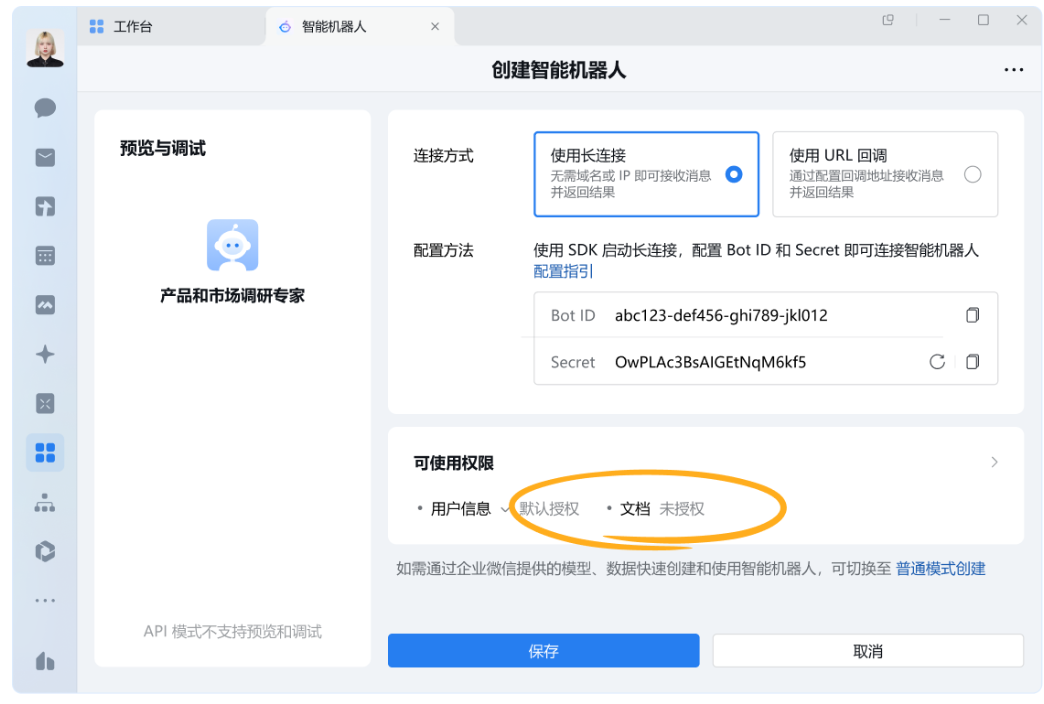Open the more options ellipsis near 创建智能机器人
1044x704 pixels.
[1014, 69]
